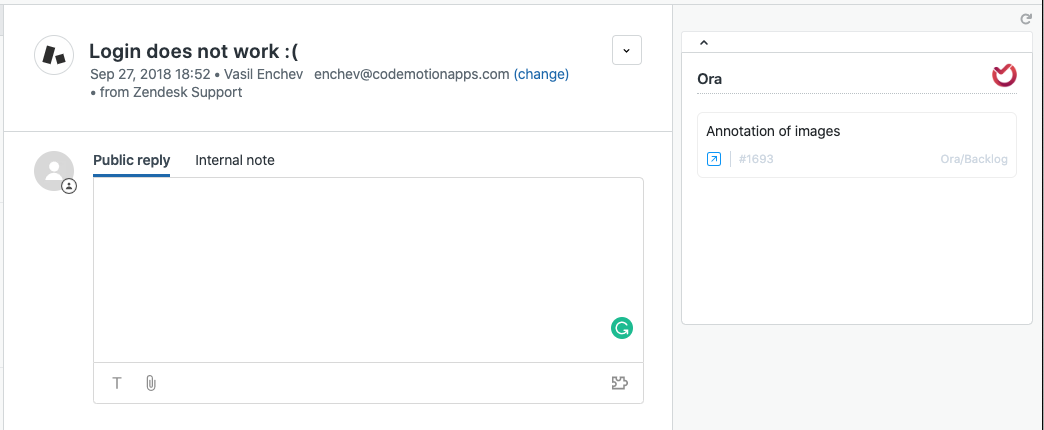The height and width of the screenshot is (430, 1044).
Task: Open the ticket options dropdown arrow
Action: tap(626, 50)
